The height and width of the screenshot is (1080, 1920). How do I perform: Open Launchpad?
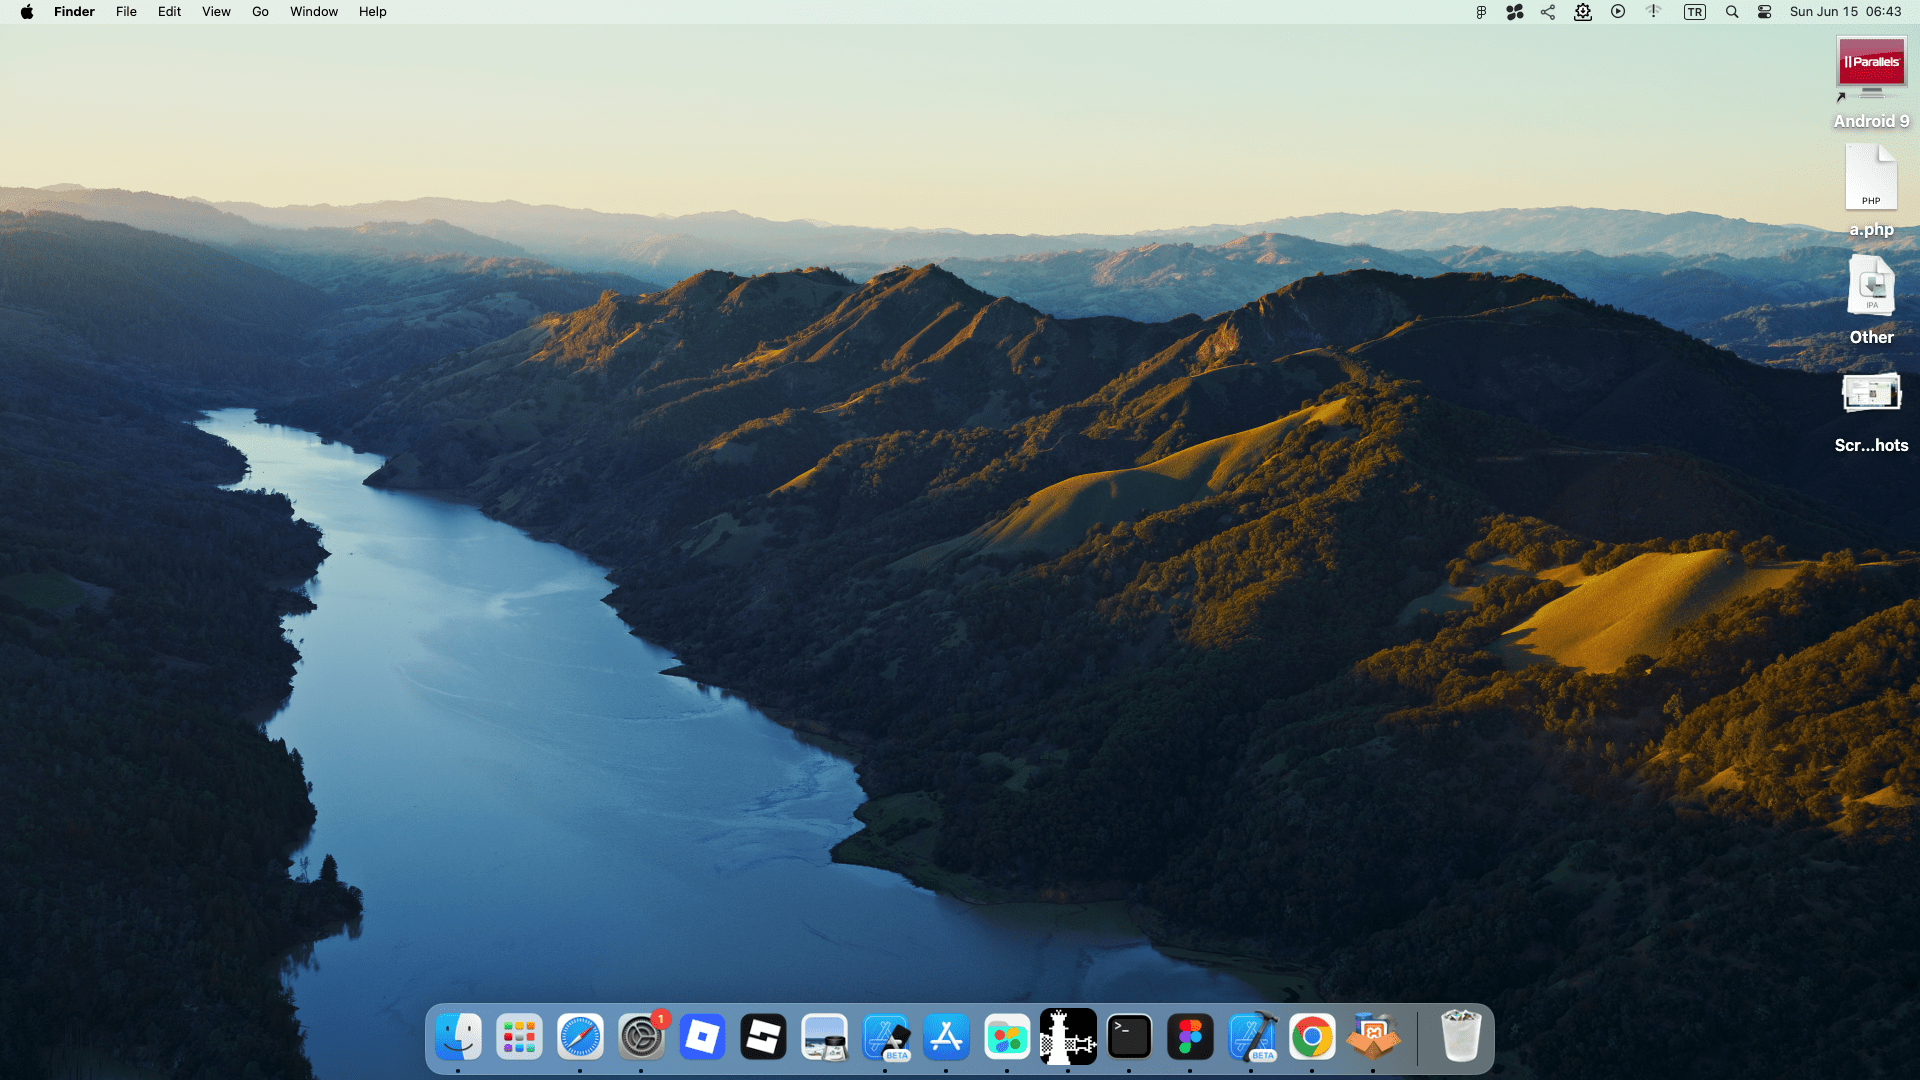point(519,1037)
